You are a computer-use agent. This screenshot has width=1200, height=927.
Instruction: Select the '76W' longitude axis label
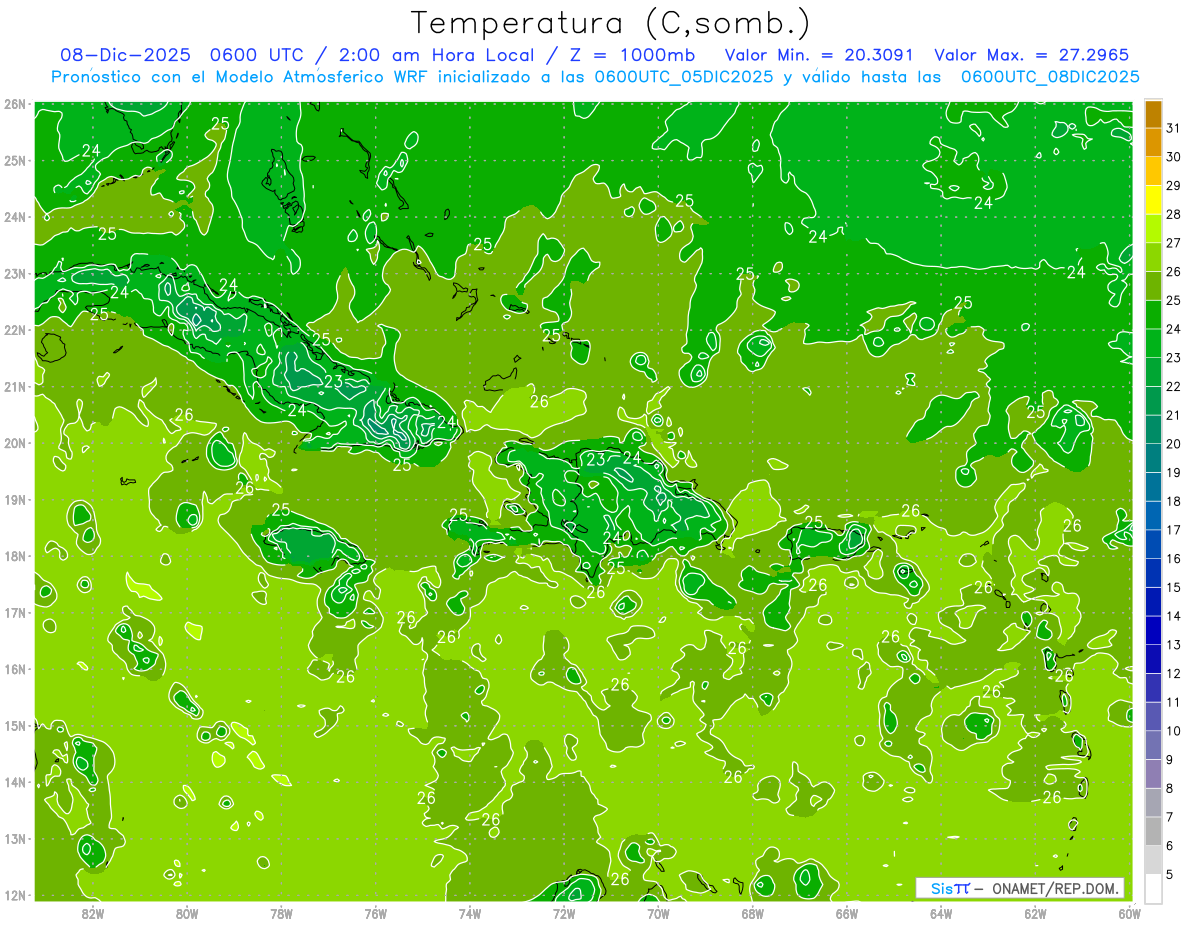point(375,913)
